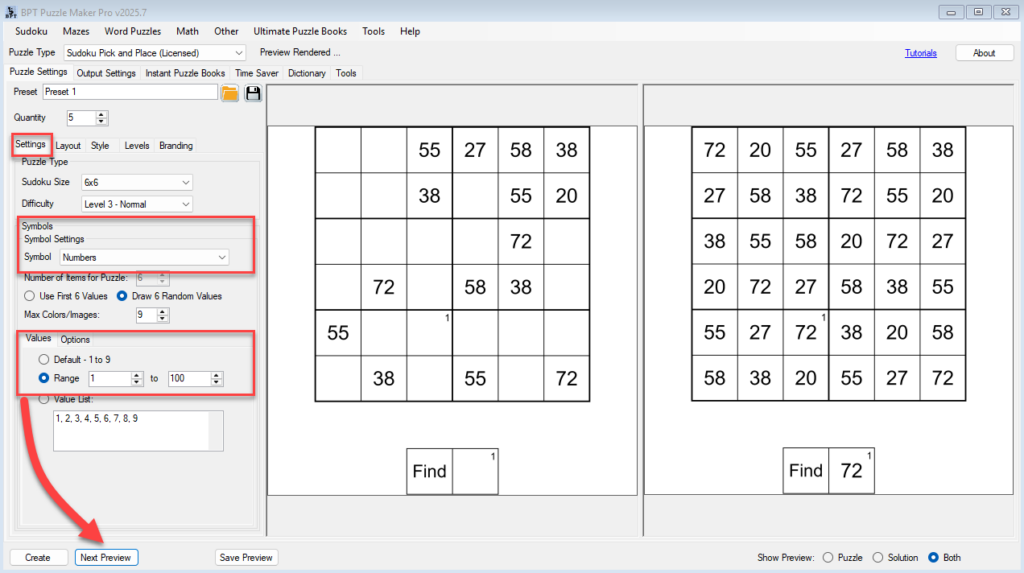The image size is (1024, 573).
Task: Click the Create button
Action: (x=38, y=557)
